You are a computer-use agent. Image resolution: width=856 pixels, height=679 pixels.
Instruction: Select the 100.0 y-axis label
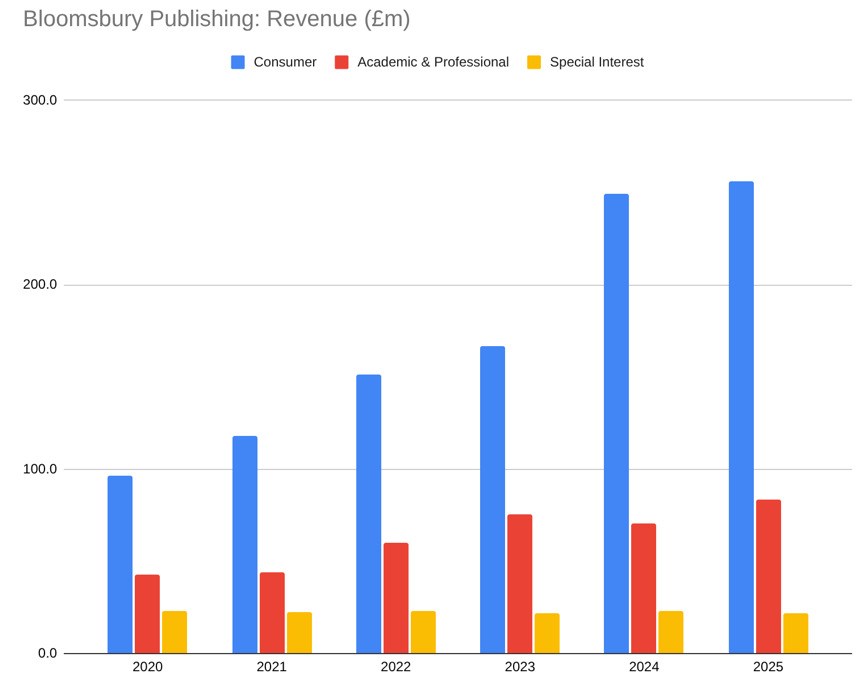[40, 469]
